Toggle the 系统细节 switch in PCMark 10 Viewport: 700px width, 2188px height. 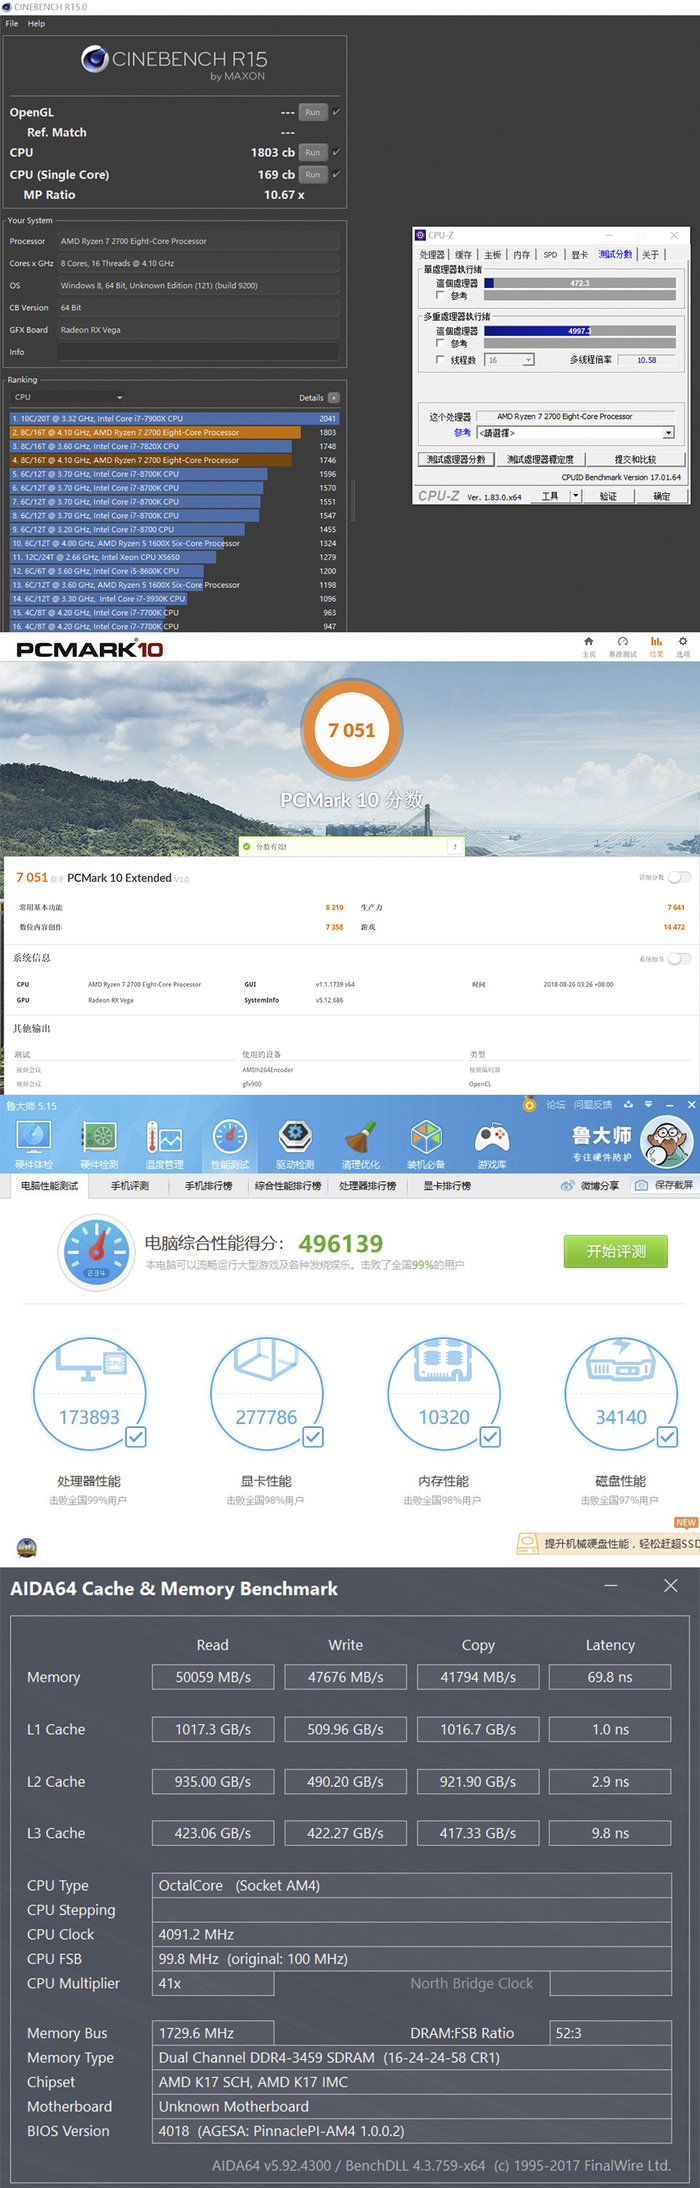tap(679, 958)
